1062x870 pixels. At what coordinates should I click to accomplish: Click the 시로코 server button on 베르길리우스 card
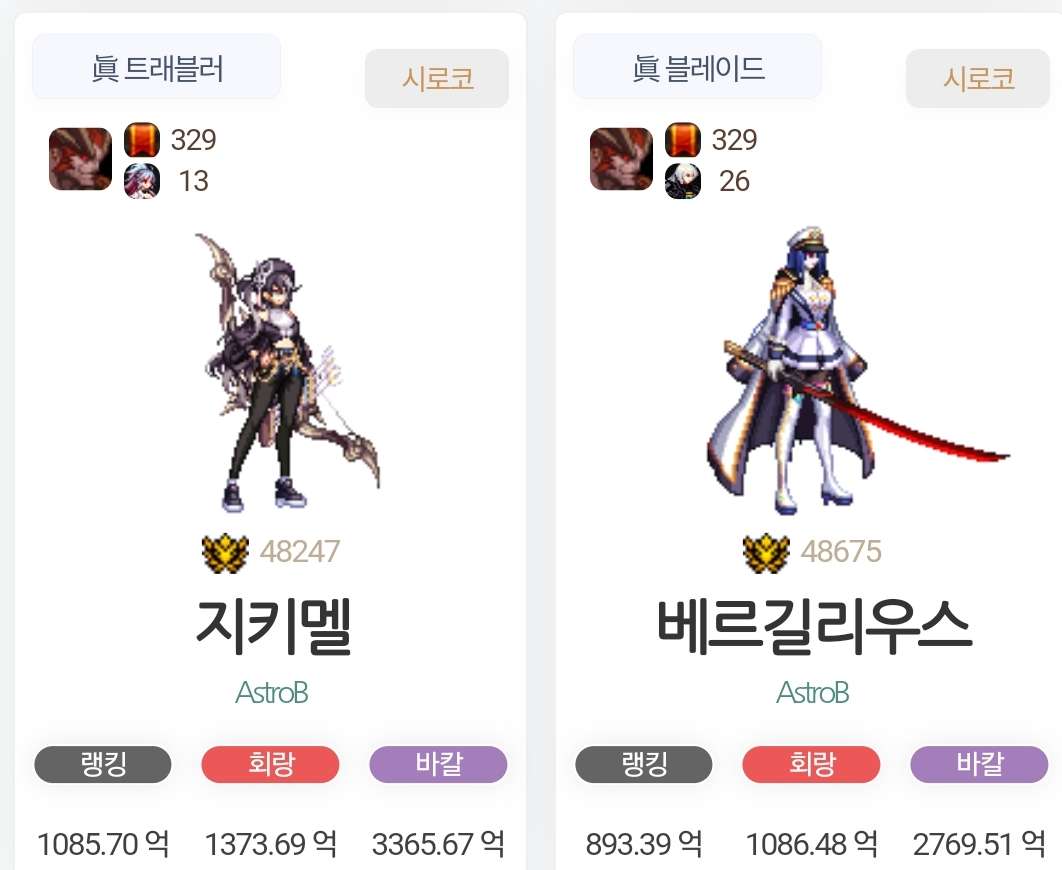[978, 79]
